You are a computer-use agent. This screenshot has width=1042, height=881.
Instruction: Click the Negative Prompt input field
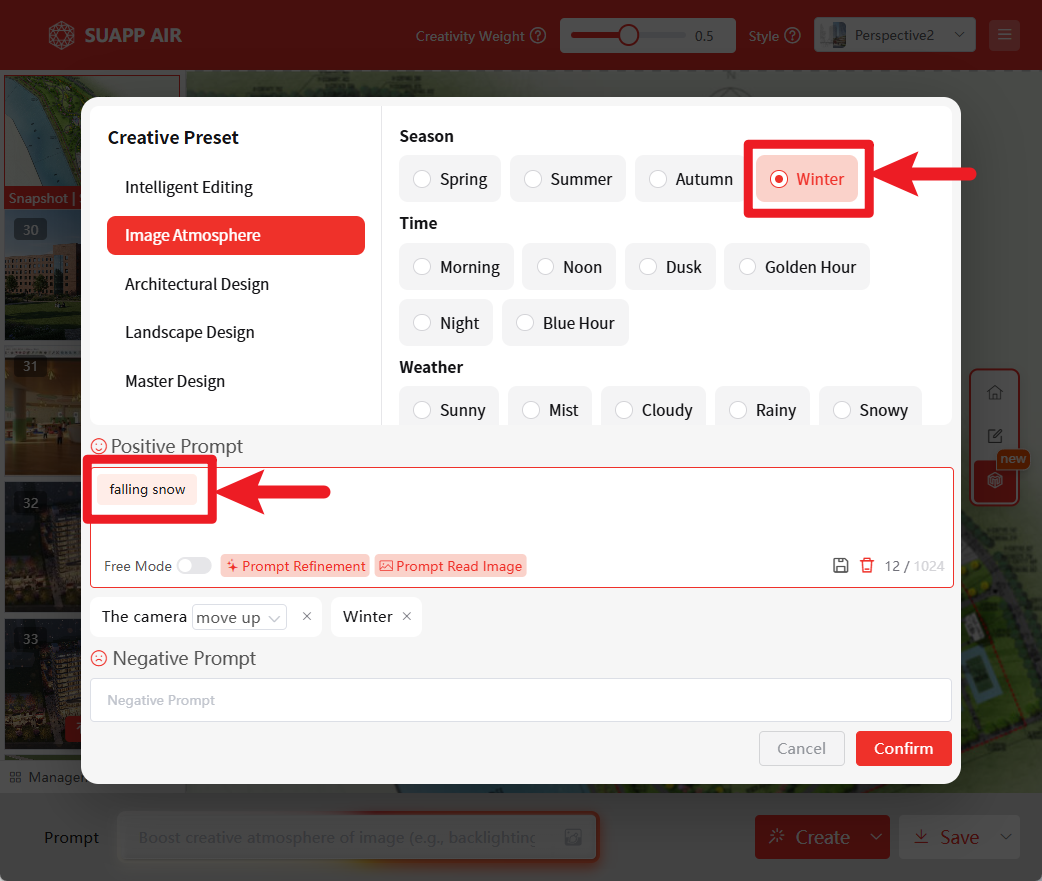point(520,700)
